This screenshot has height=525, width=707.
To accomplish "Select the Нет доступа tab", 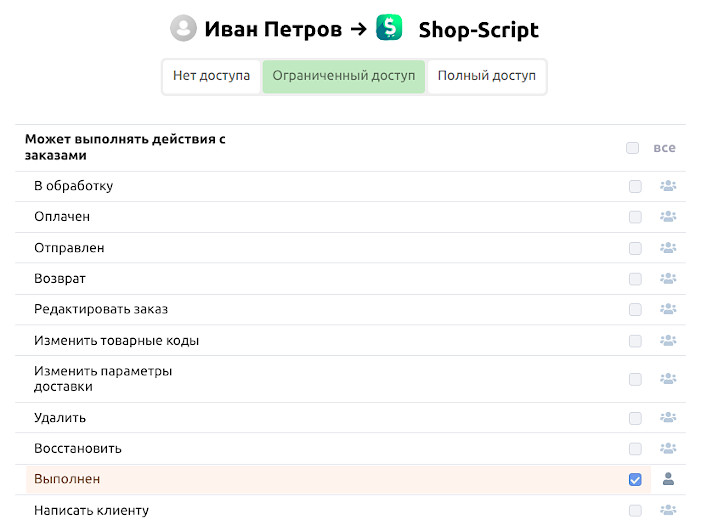I will 211,76.
